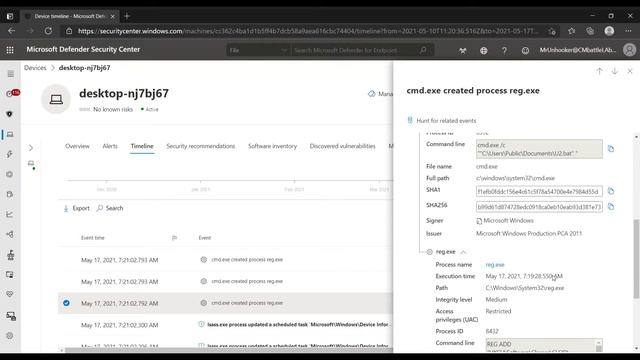
Task: Open a new browser tab
Action: 127,16
